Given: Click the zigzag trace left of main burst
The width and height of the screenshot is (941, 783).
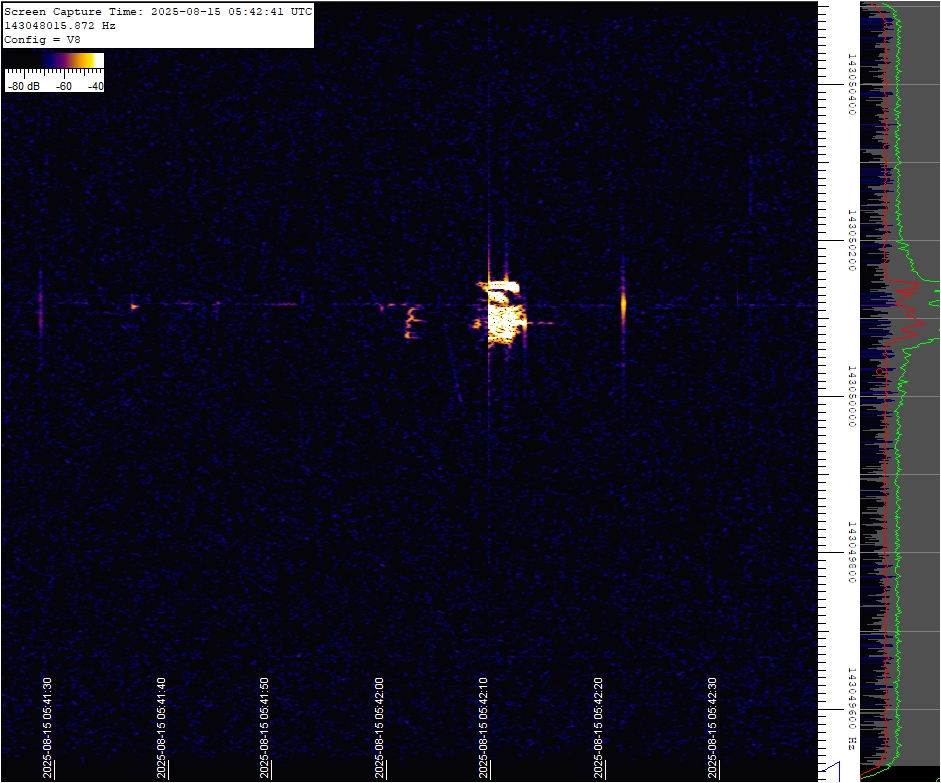Looking at the screenshot, I should (x=413, y=323).
